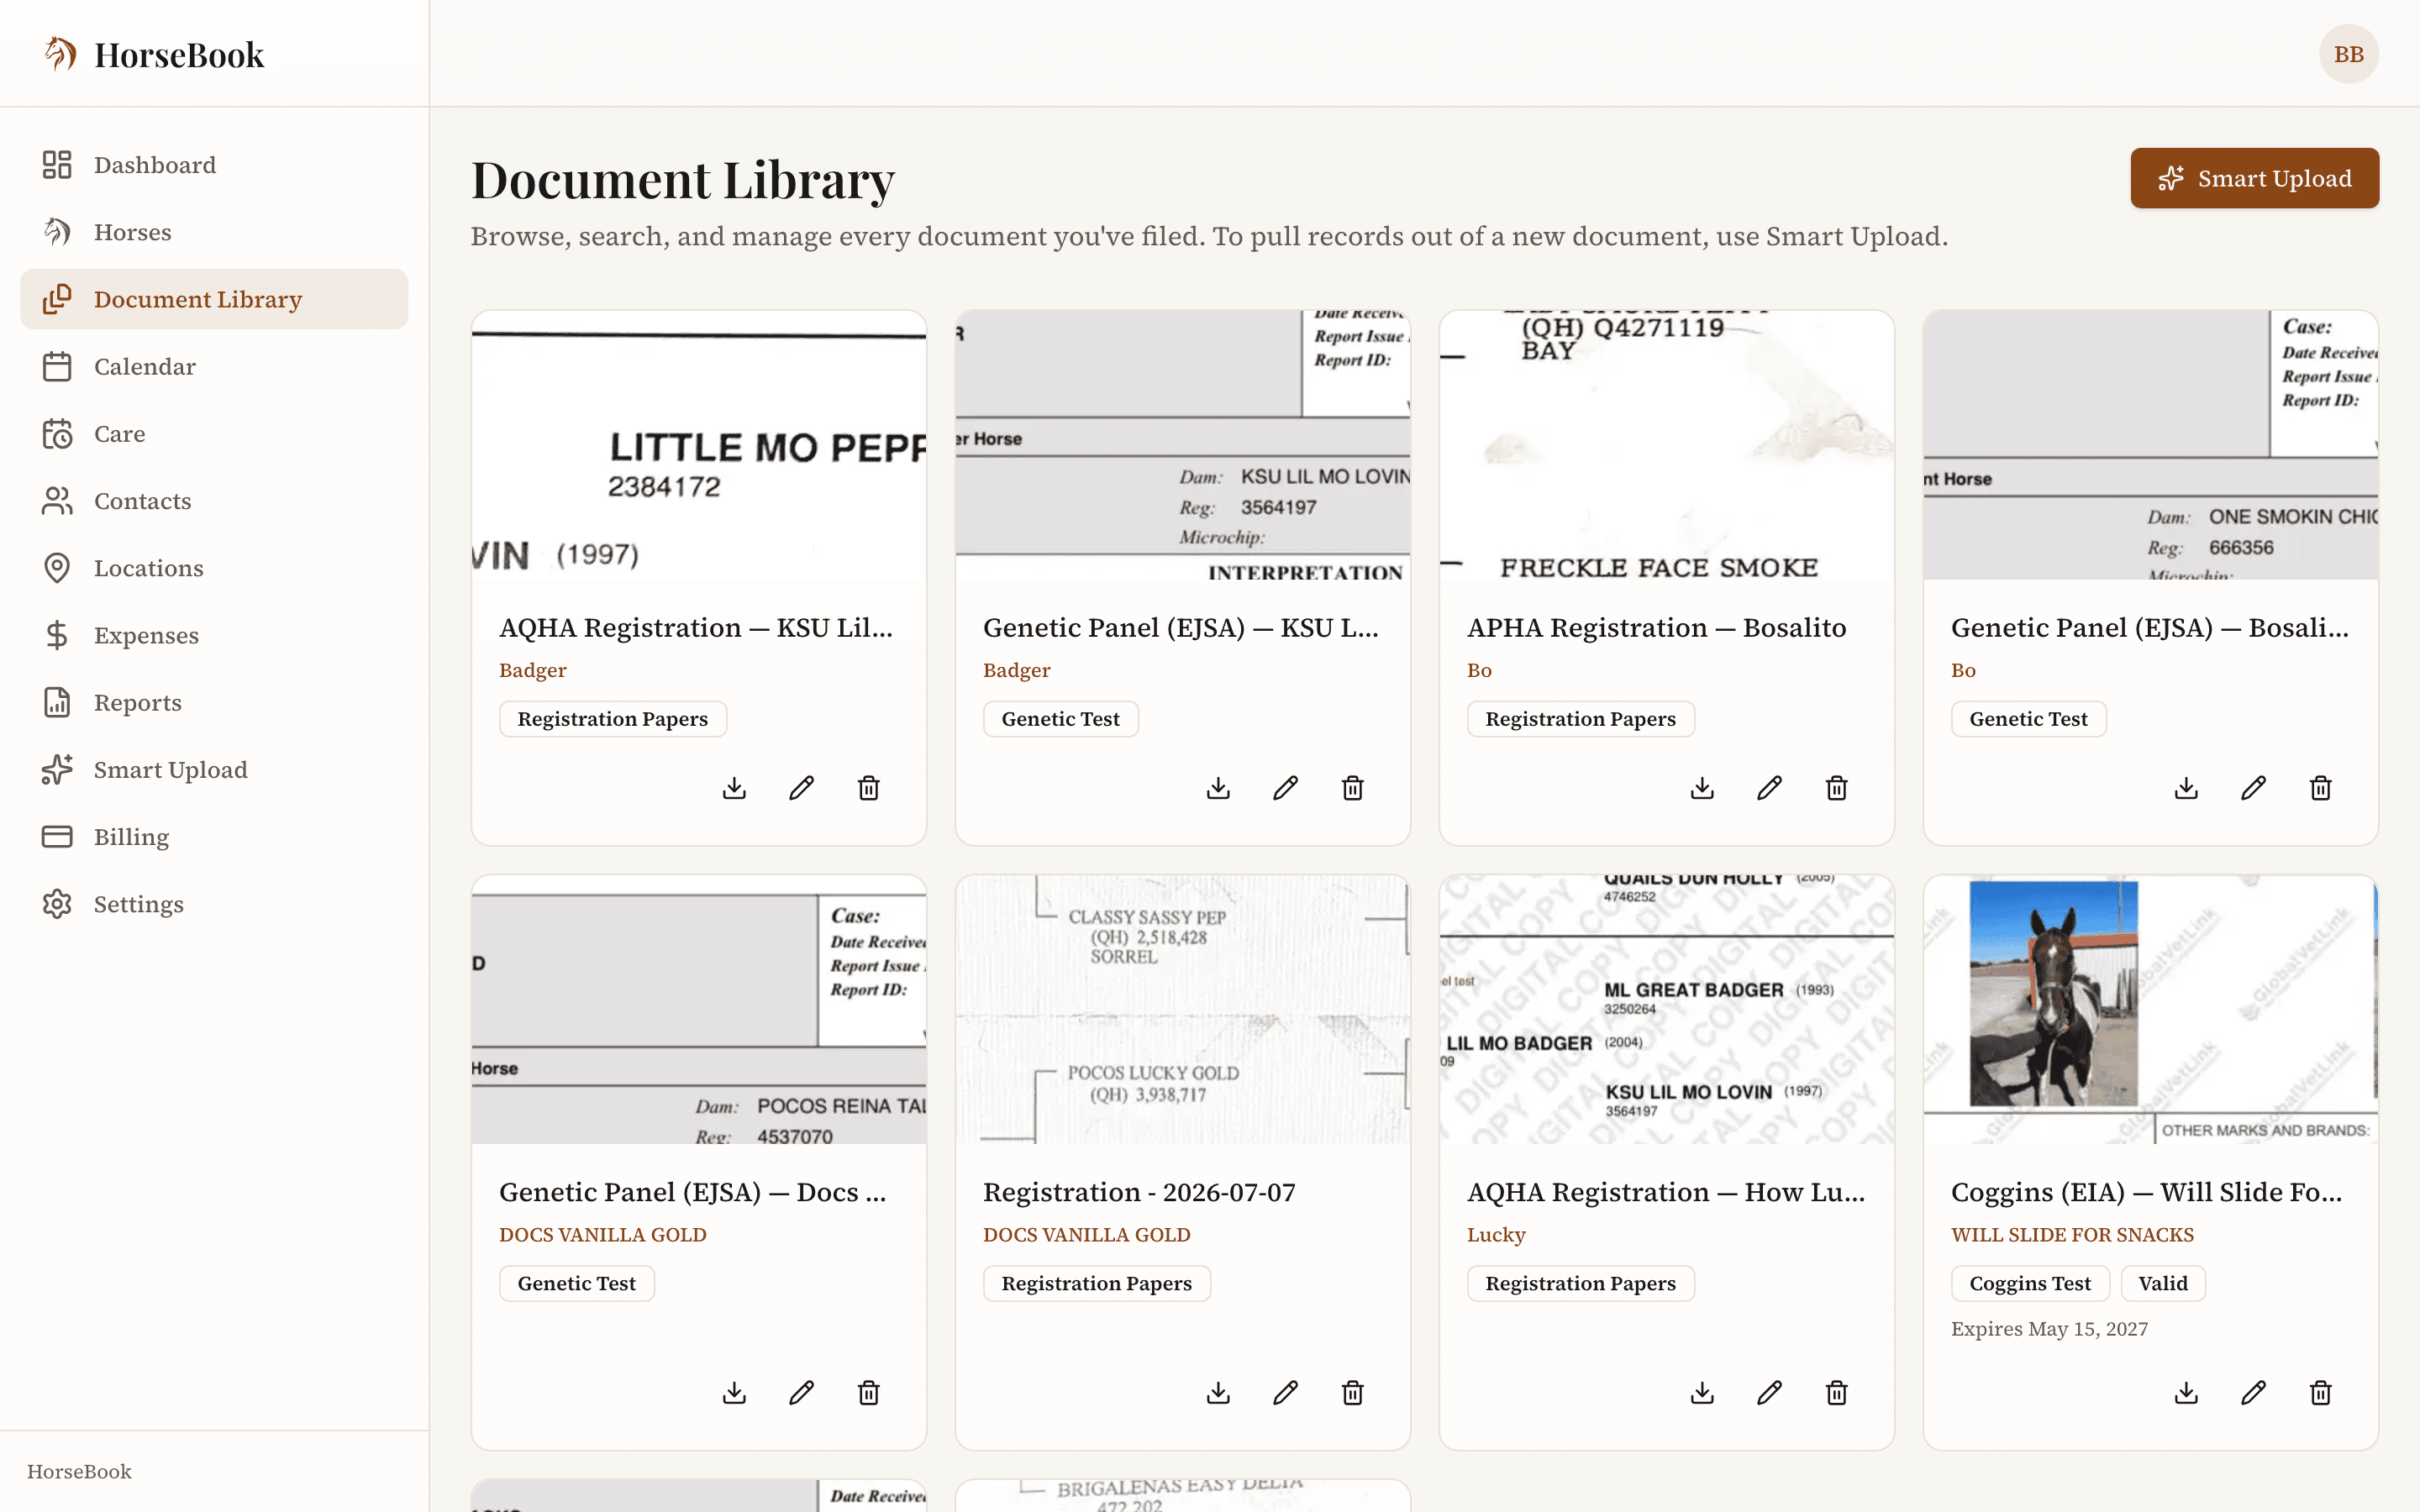Open Contacts from the sidebar
The width and height of the screenshot is (2420, 1512).
214,501
